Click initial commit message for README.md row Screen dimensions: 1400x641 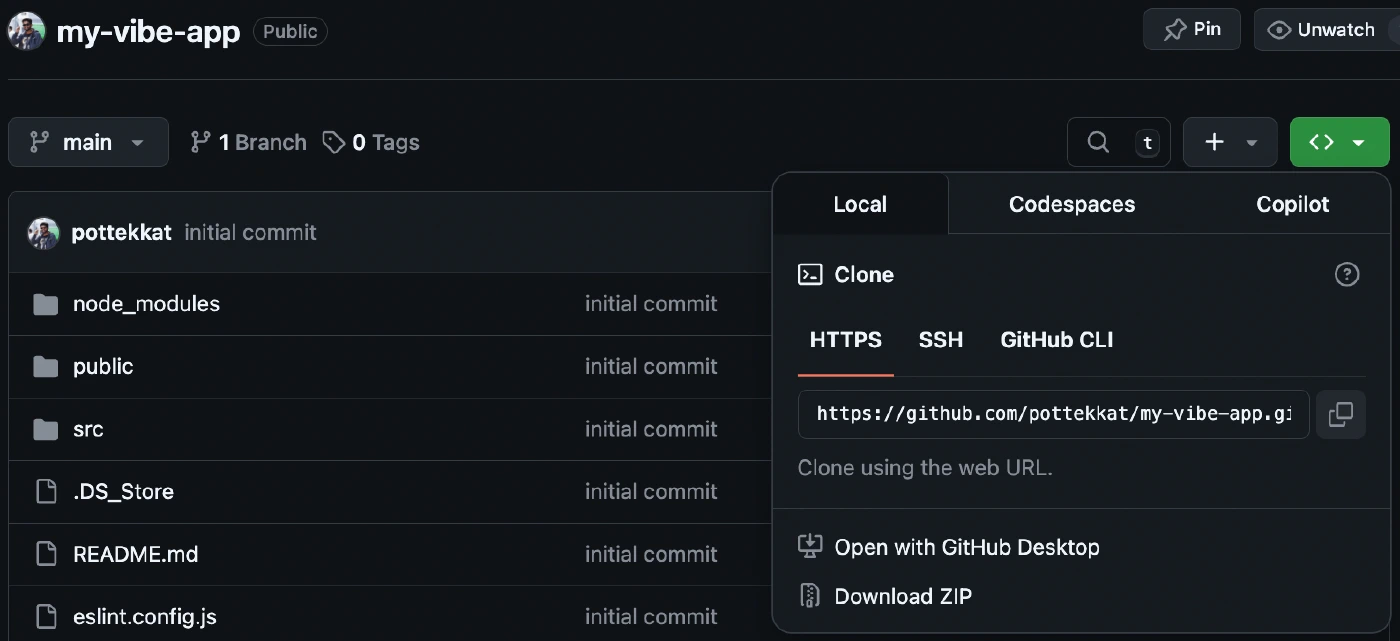[x=651, y=554]
